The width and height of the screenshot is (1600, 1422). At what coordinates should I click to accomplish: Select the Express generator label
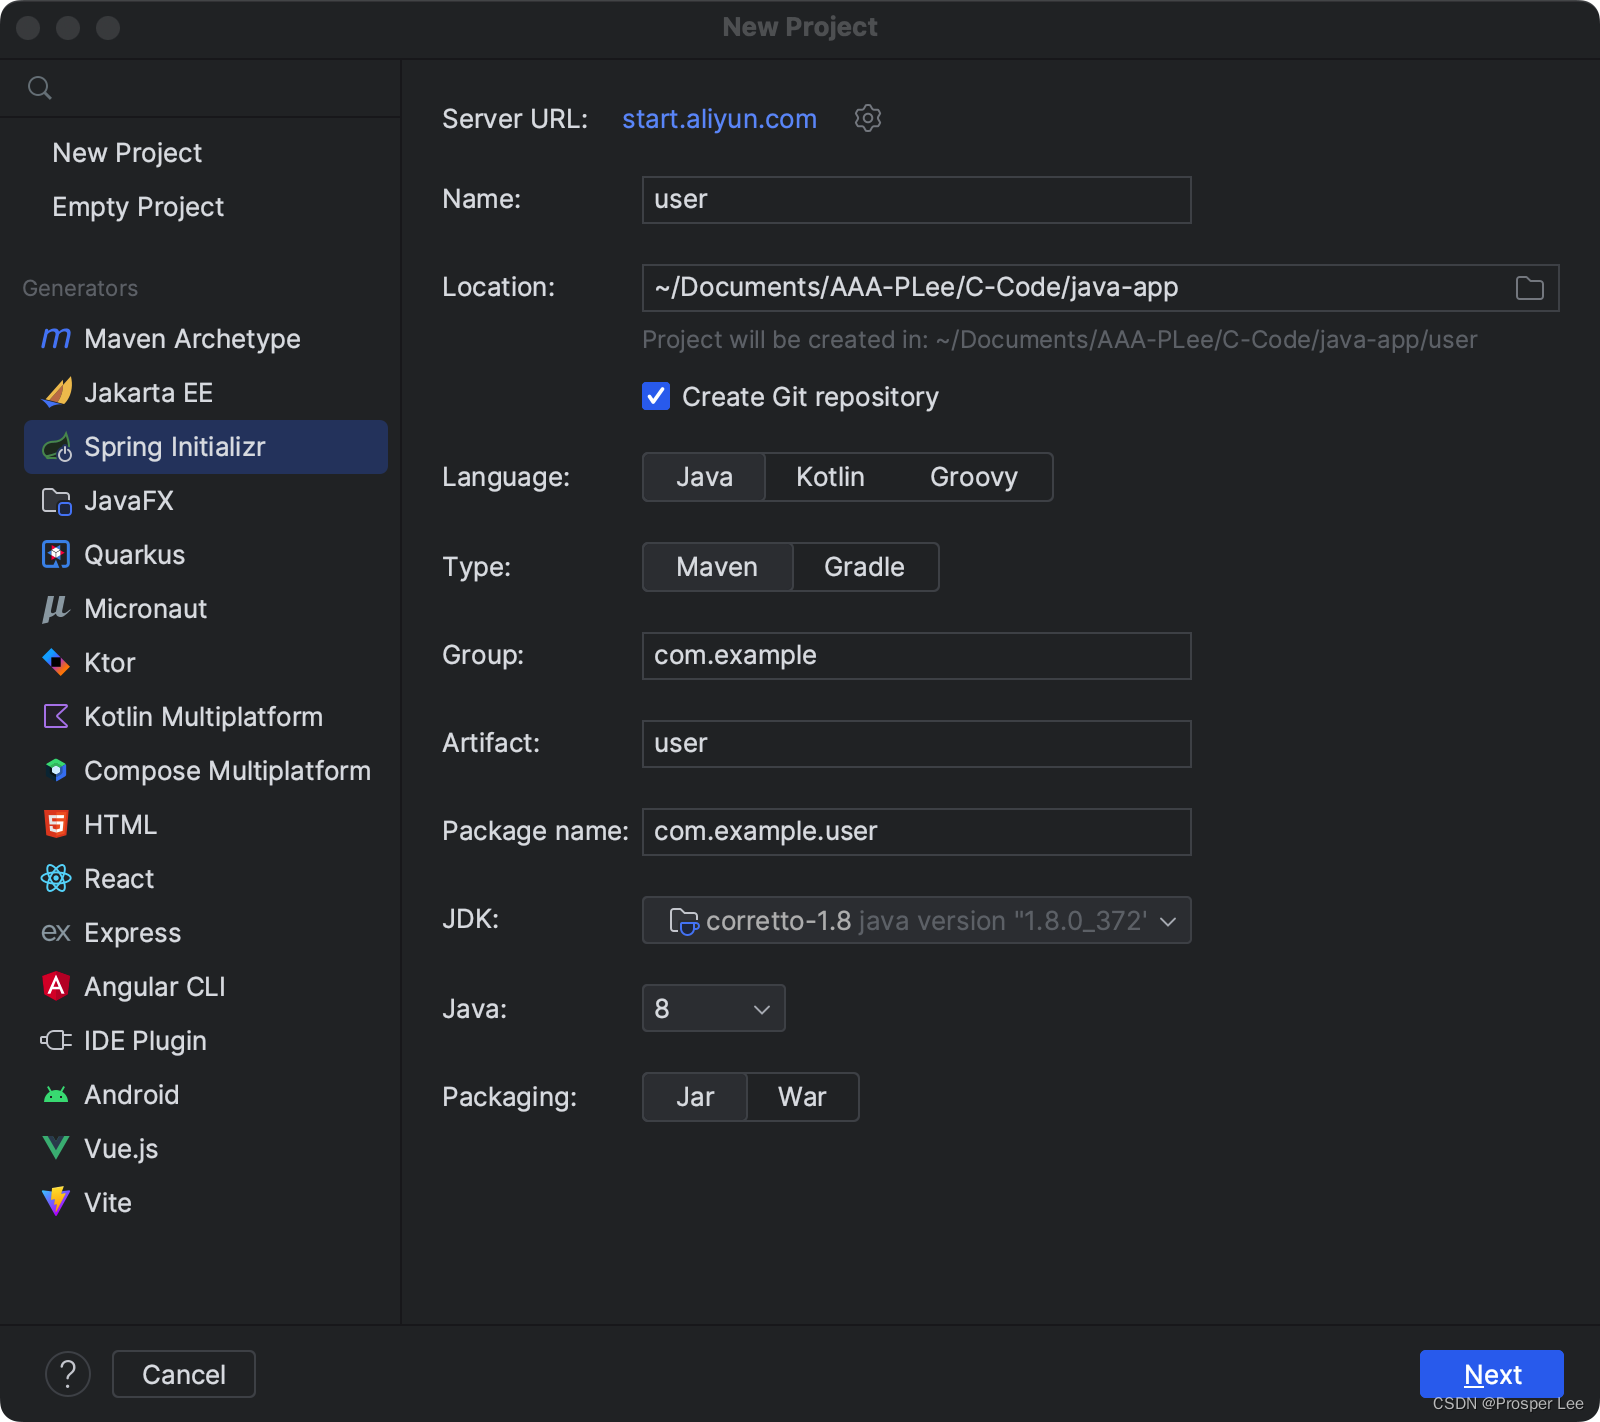pyautogui.click(x=132, y=933)
